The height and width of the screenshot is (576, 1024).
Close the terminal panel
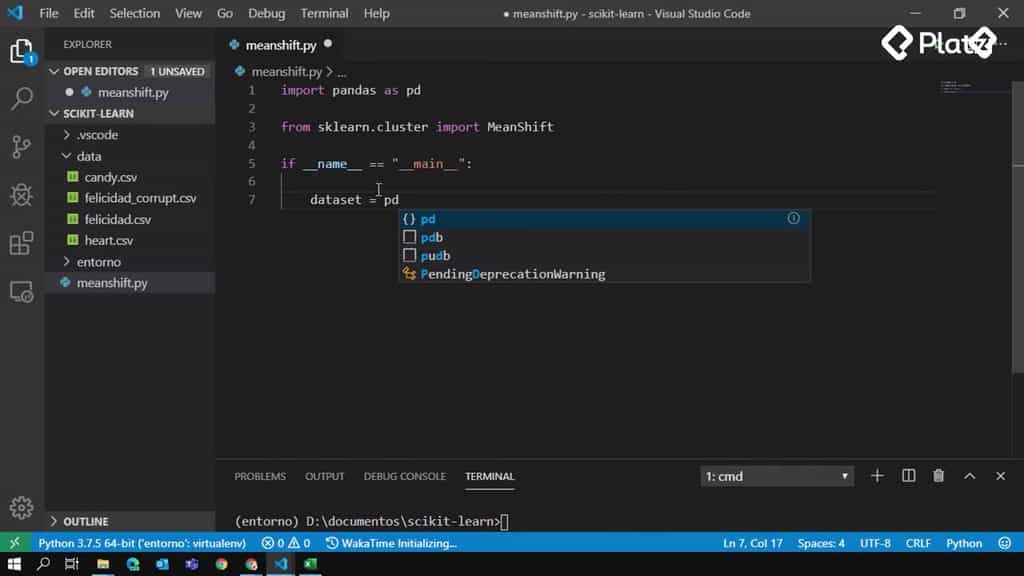[1000, 476]
